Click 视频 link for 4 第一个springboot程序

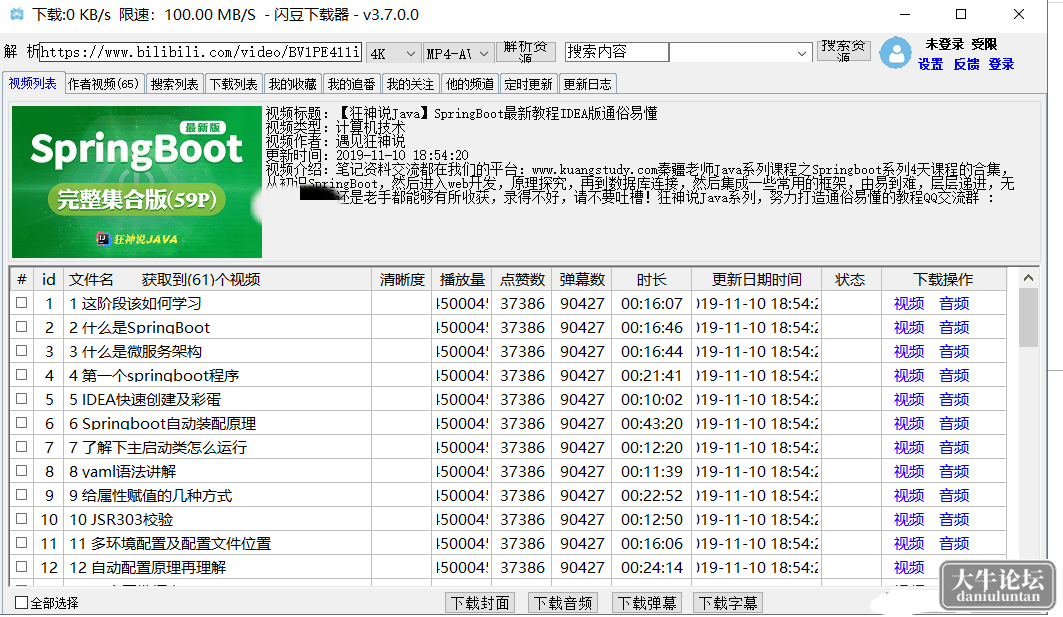point(908,375)
